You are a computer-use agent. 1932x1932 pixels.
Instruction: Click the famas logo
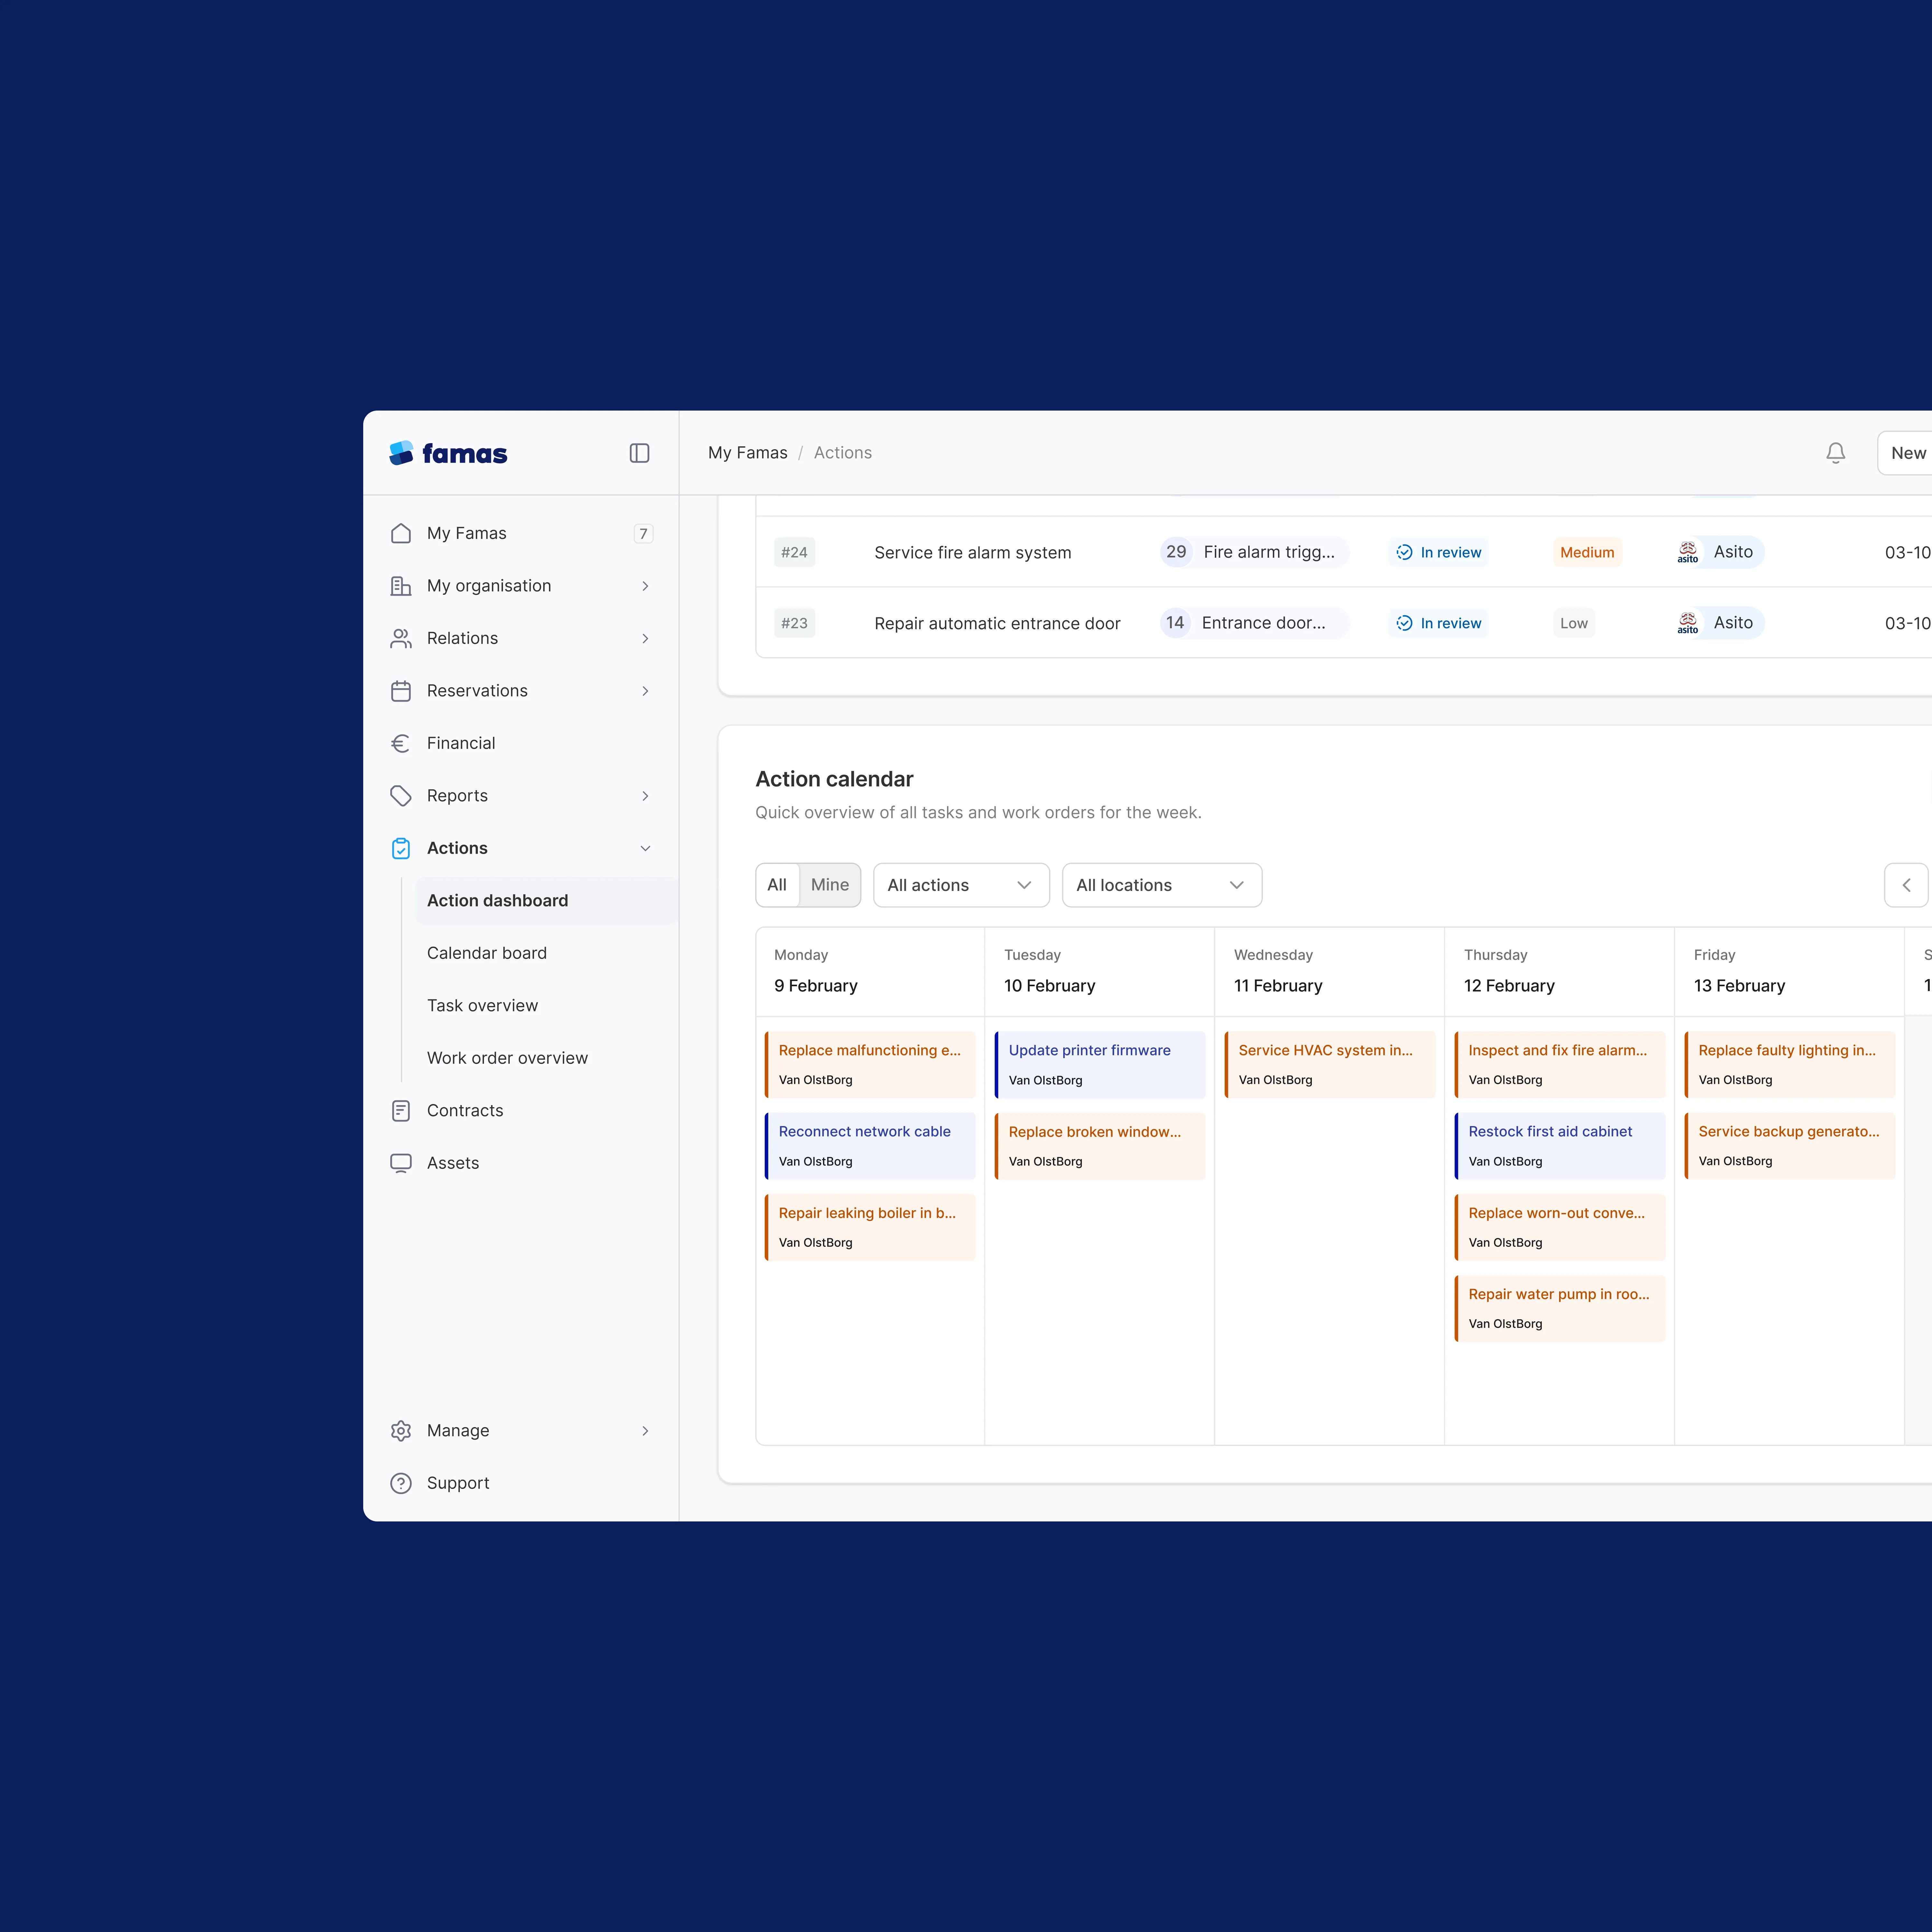(448, 453)
